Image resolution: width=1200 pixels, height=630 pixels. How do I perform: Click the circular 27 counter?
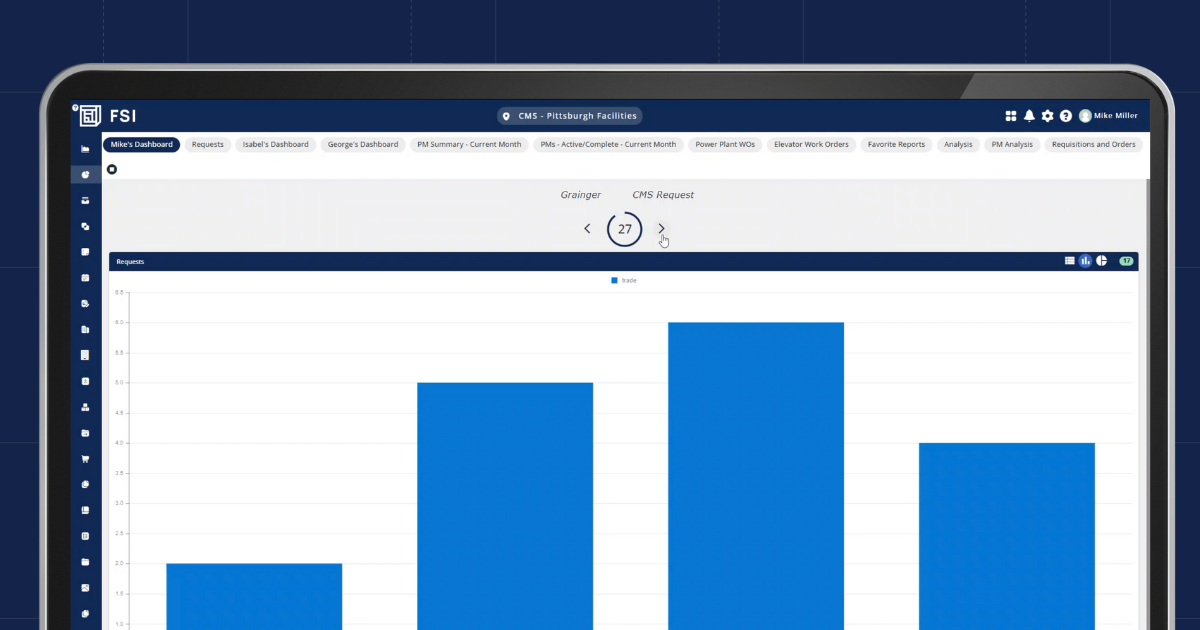625,229
